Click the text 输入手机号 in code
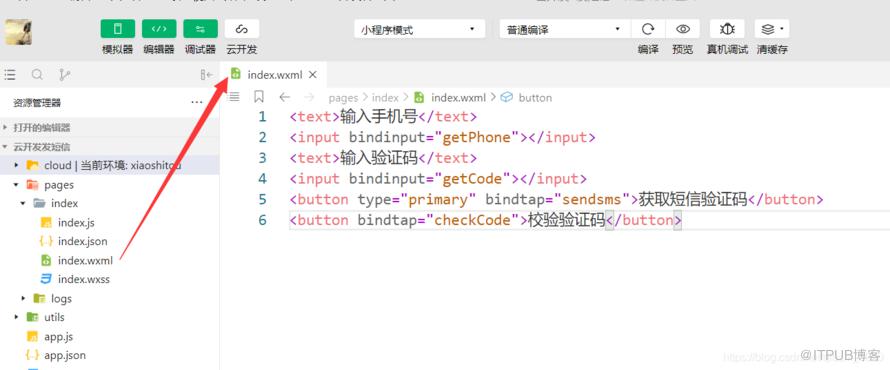Viewport: 890px width, 370px height. (x=379, y=117)
